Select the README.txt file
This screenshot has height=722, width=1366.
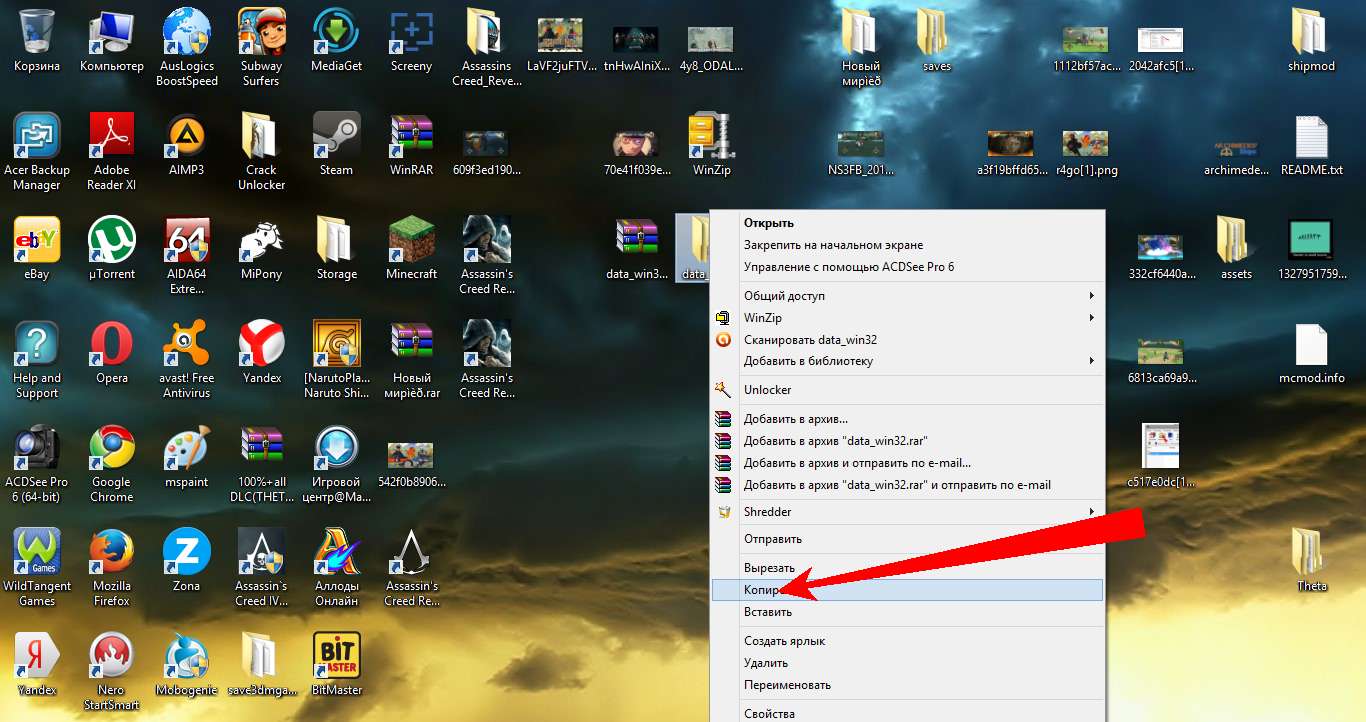pyautogui.click(x=1311, y=136)
